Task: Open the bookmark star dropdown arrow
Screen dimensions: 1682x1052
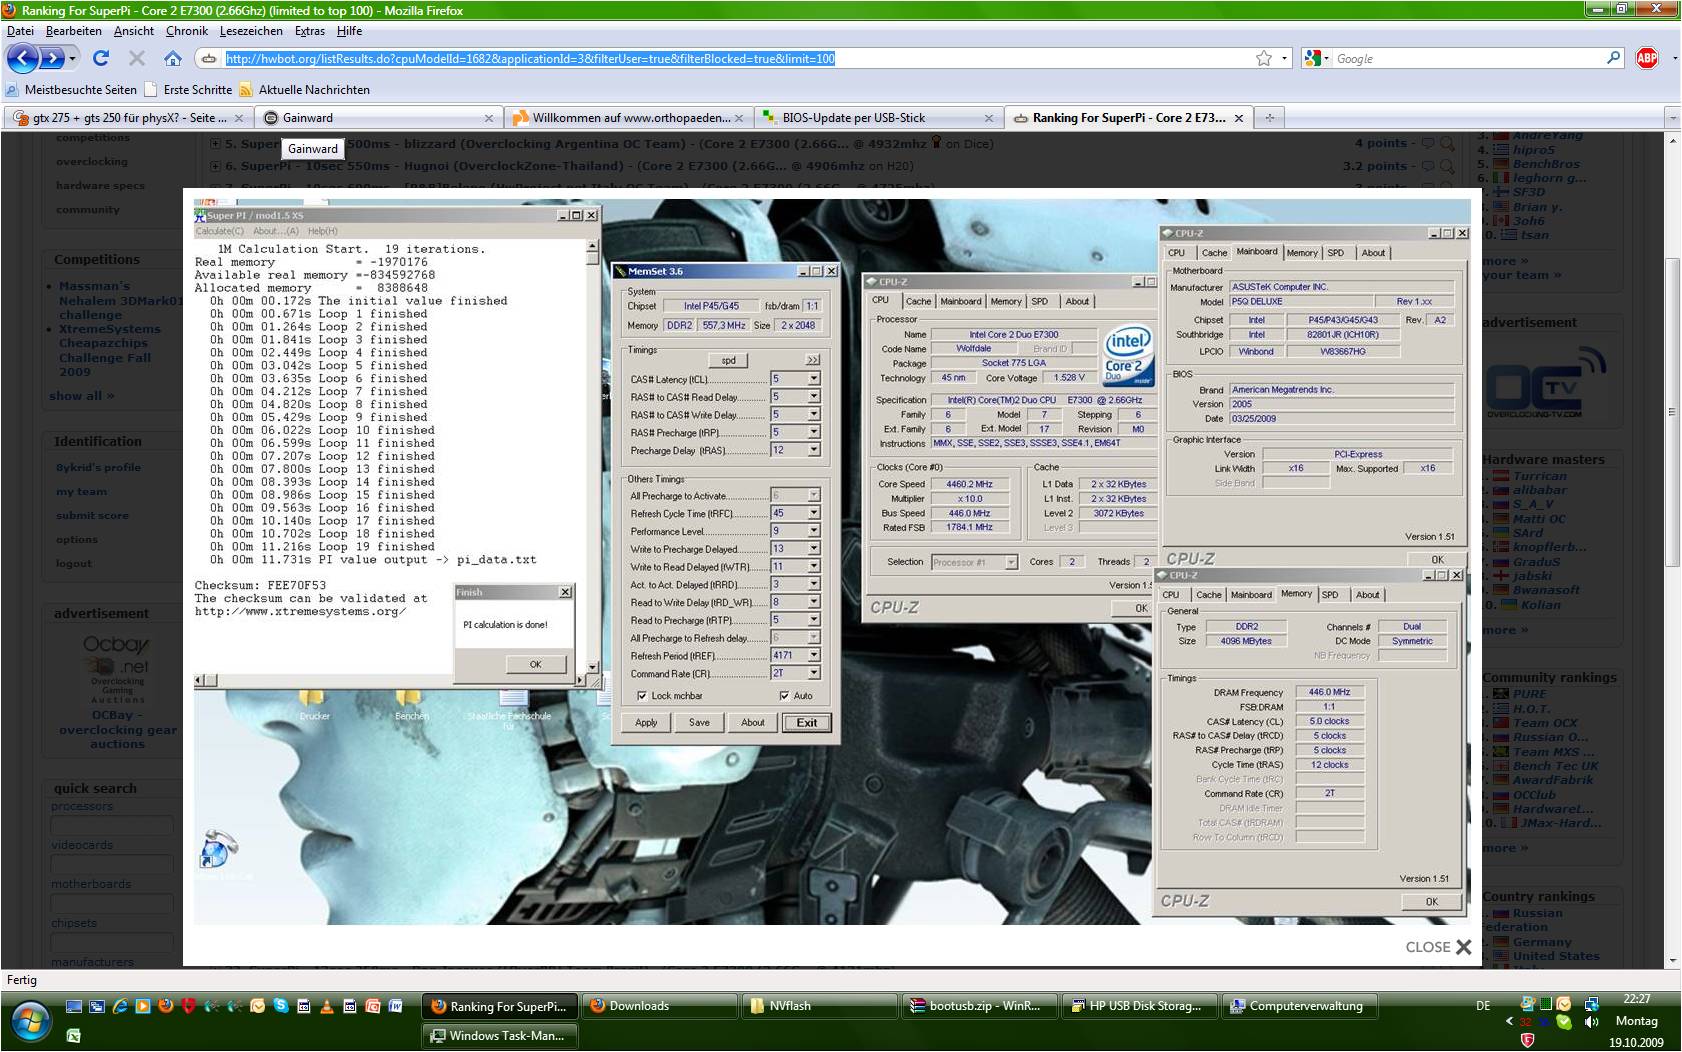Action: pyautogui.click(x=1285, y=59)
